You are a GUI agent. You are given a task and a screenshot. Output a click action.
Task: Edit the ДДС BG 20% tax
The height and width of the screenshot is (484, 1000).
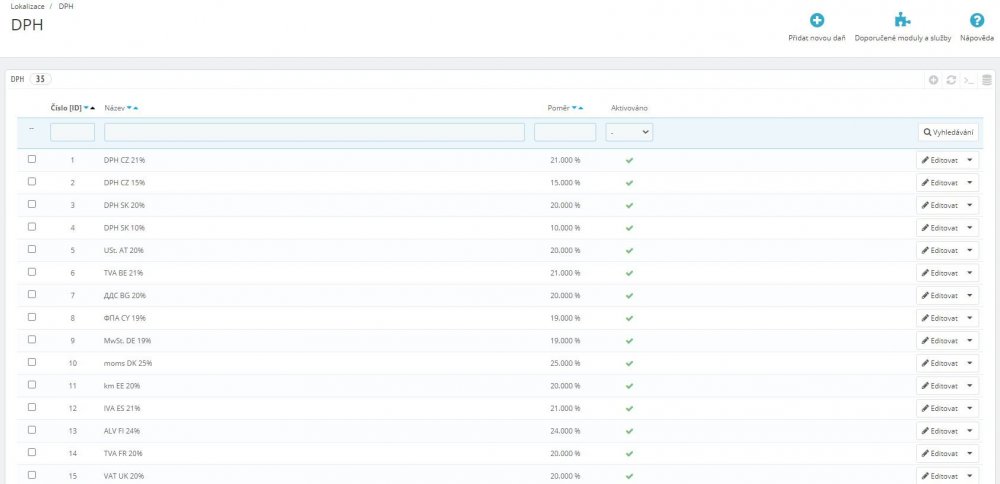940,296
